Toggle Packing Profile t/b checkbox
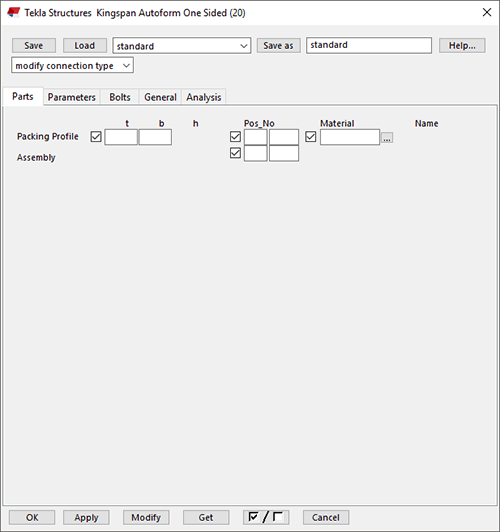 (x=96, y=137)
